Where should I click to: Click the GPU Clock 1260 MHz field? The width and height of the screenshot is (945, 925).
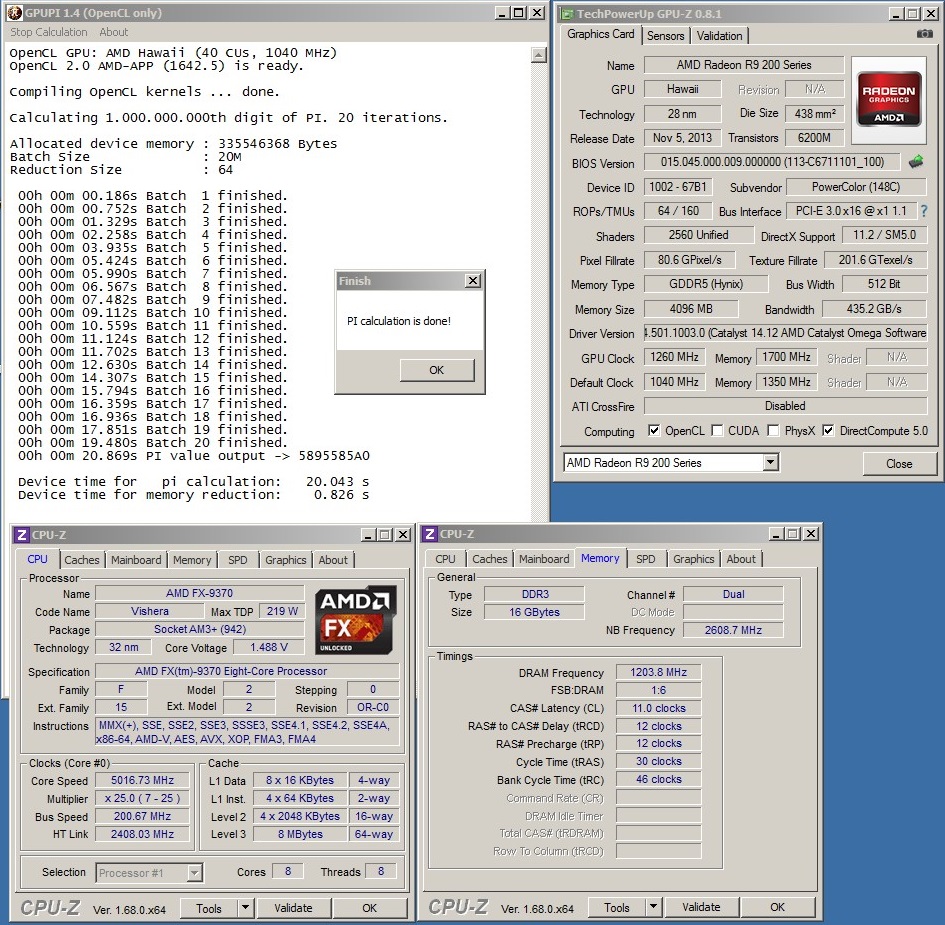click(x=674, y=357)
